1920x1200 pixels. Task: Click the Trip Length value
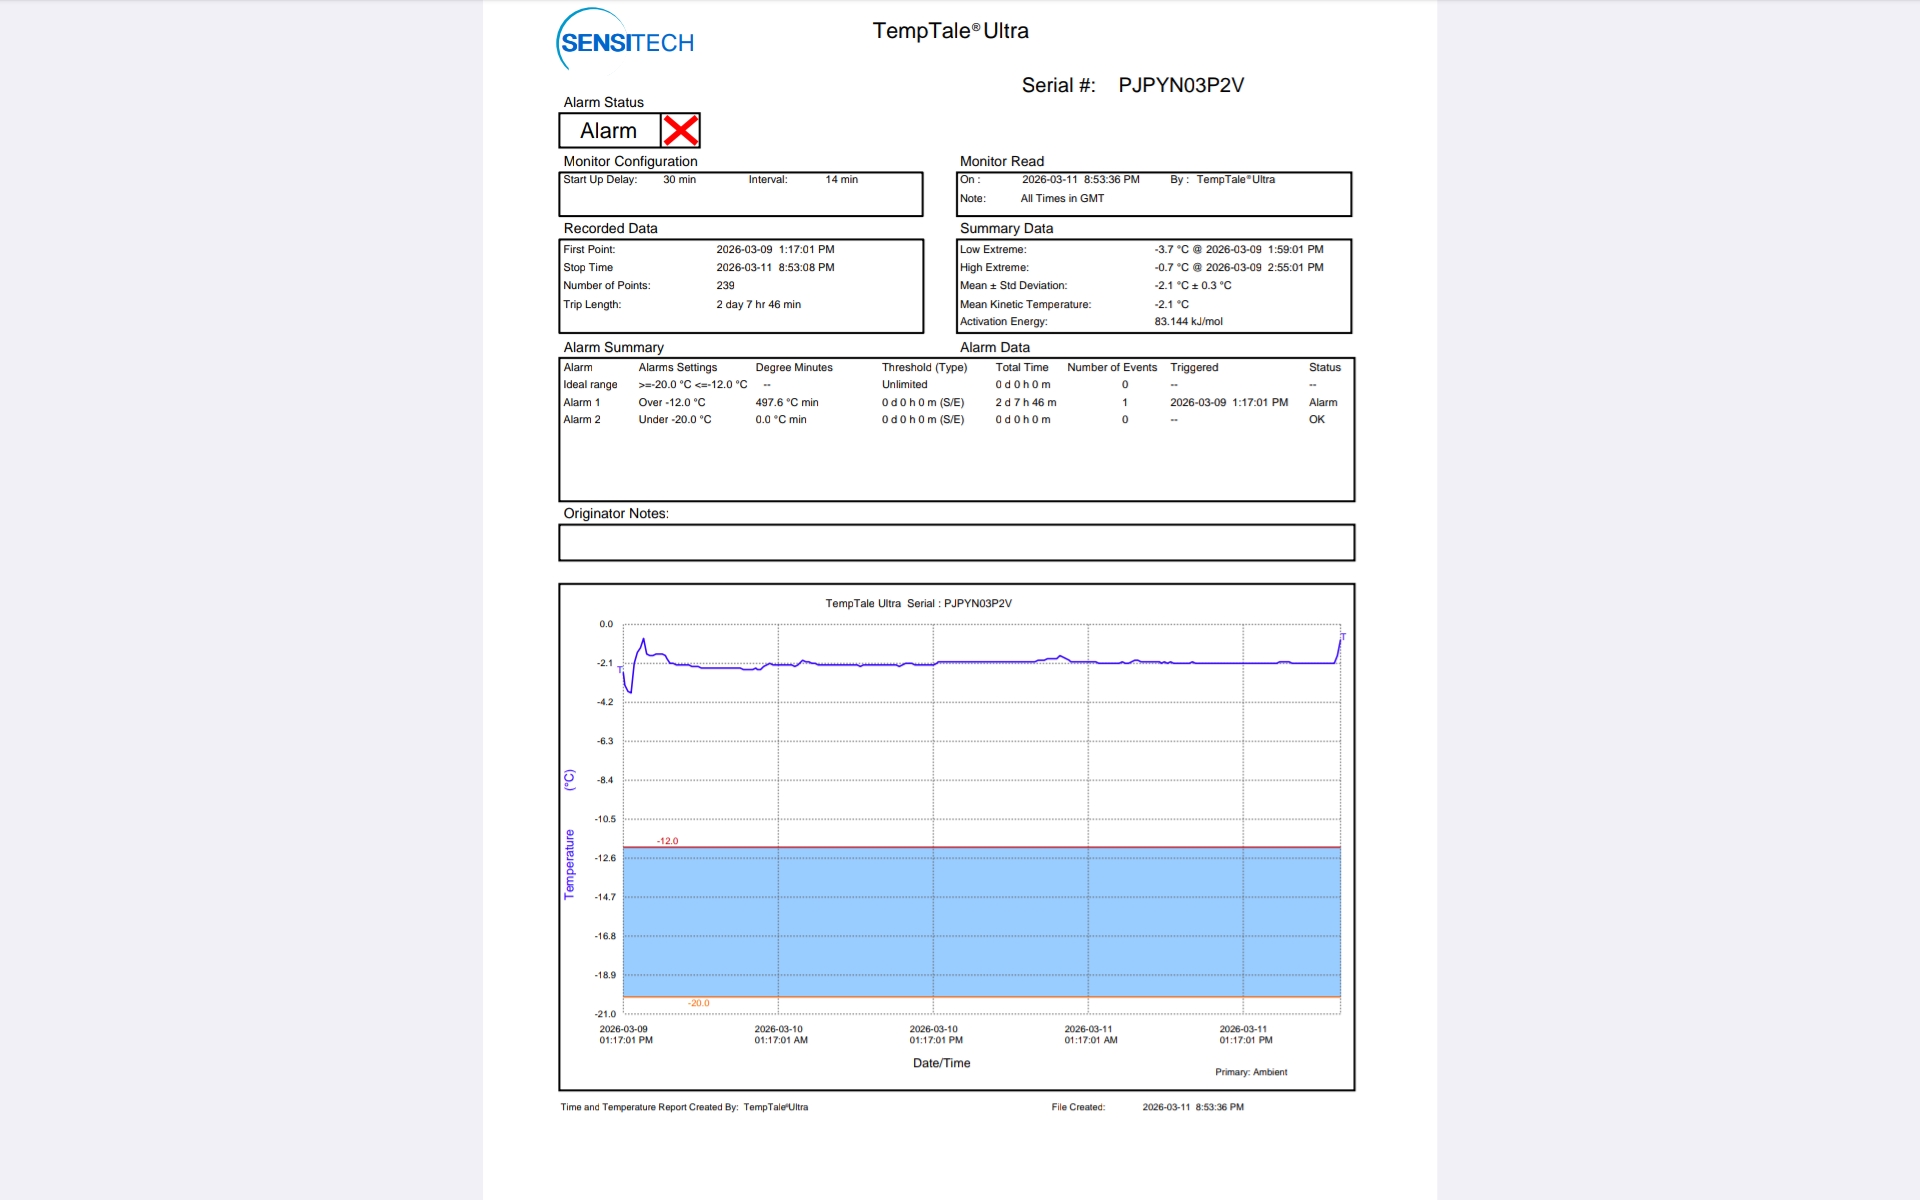coord(758,305)
